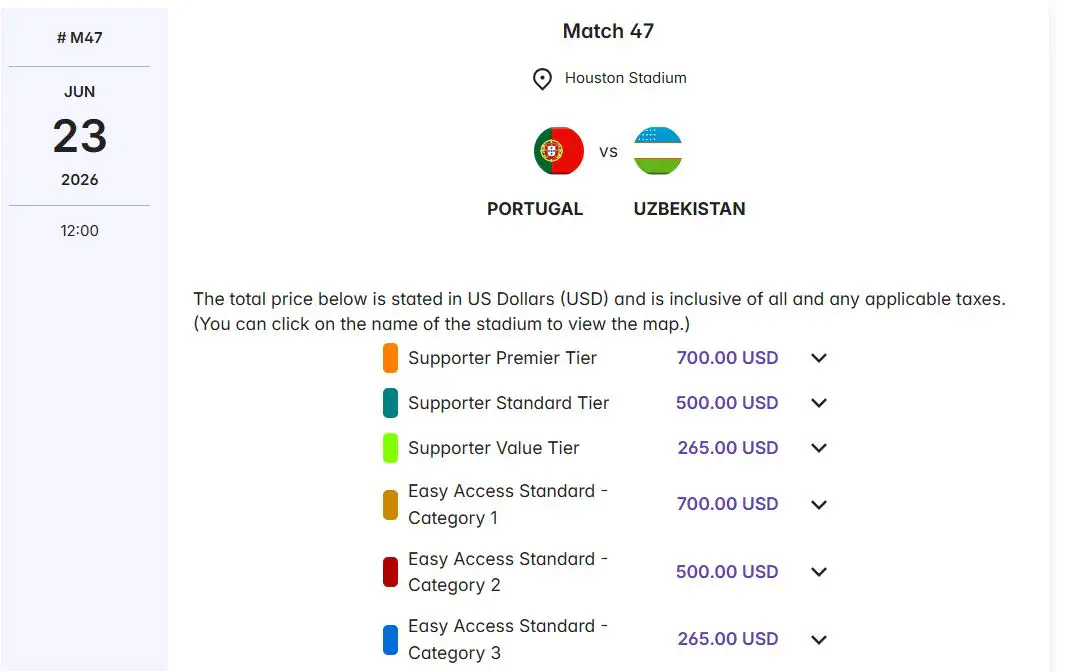1071x672 pixels.
Task: Expand Easy Access Standard Category 3 chevron
Action: 819,639
